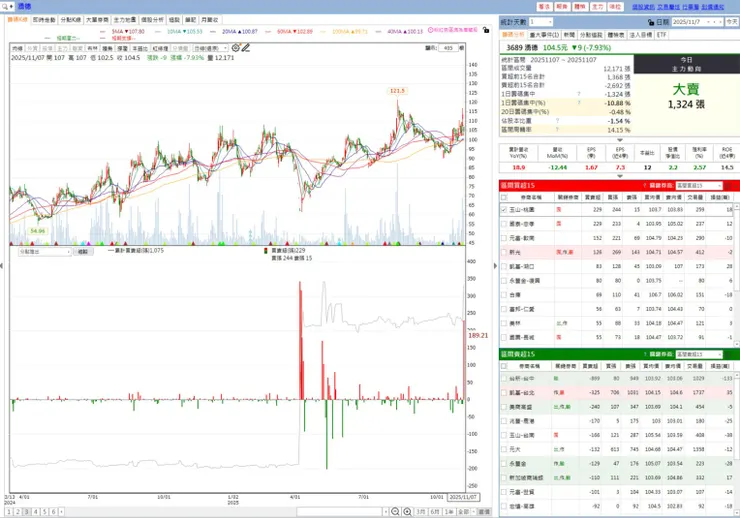Image resolution: width=740 pixels, height=518 pixels.
Task: Click the search magnifier icon at top-left
Action: coord(5,7)
